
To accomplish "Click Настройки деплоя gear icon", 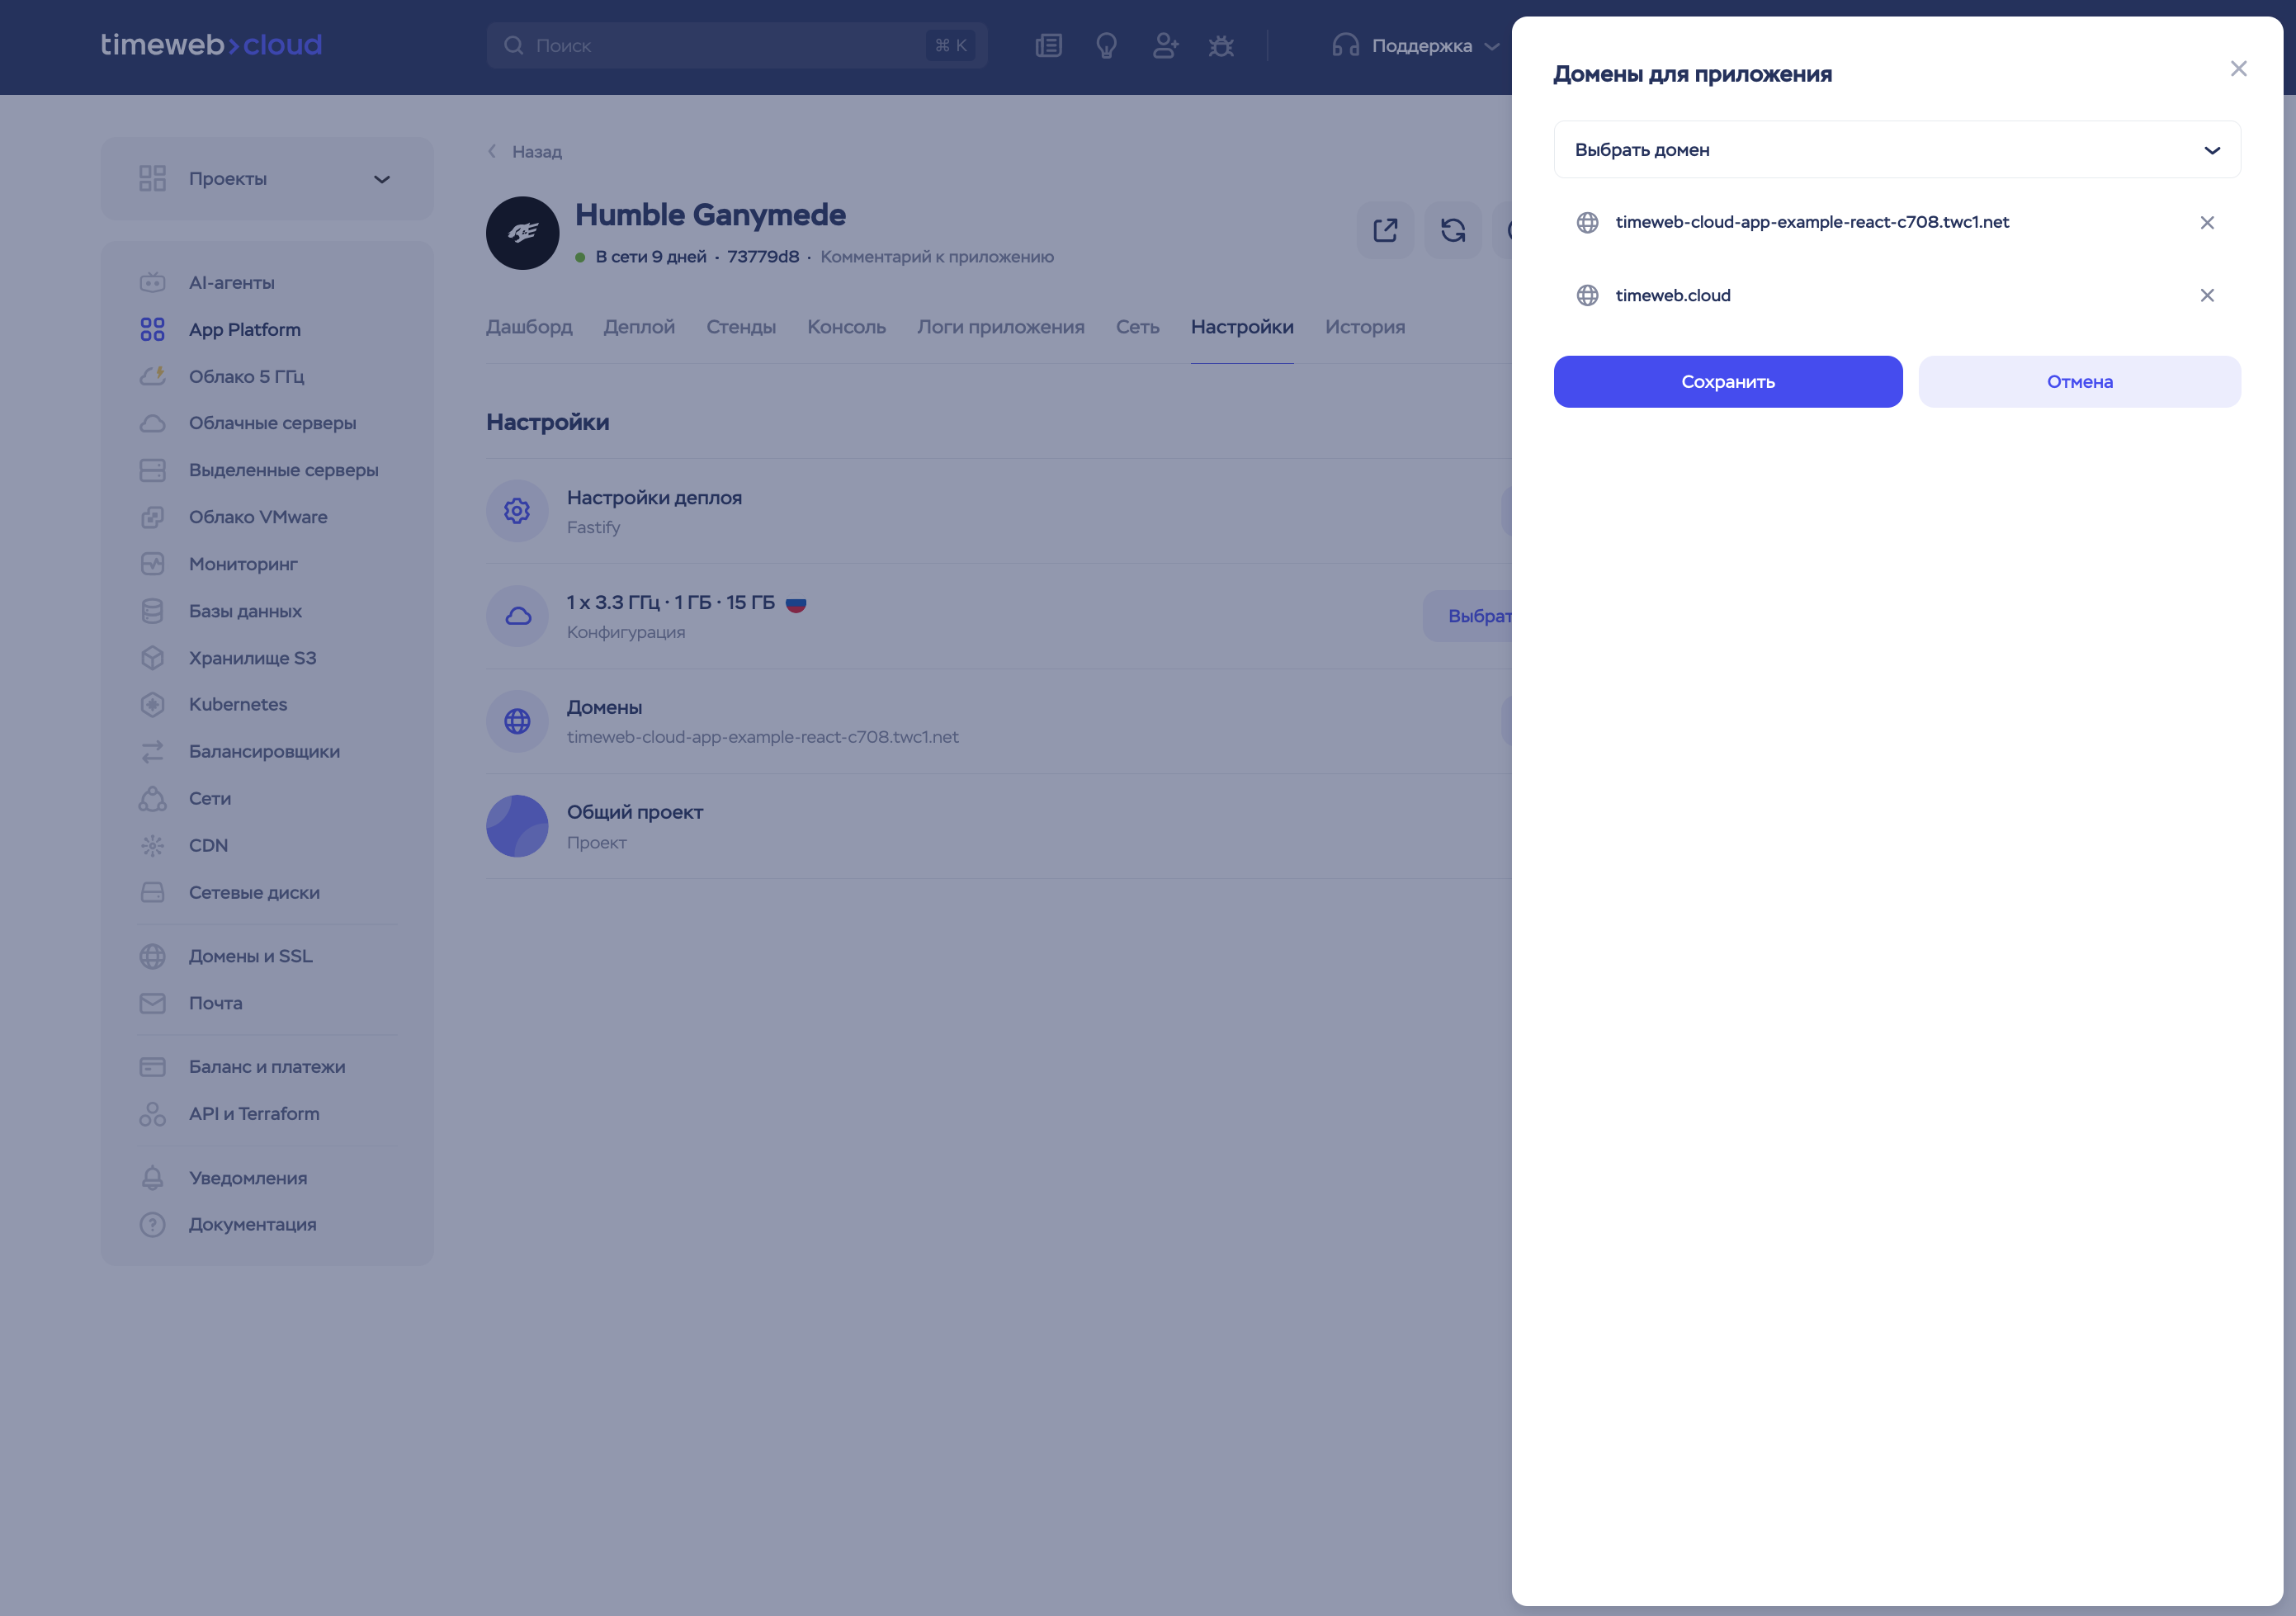I will (517, 512).
